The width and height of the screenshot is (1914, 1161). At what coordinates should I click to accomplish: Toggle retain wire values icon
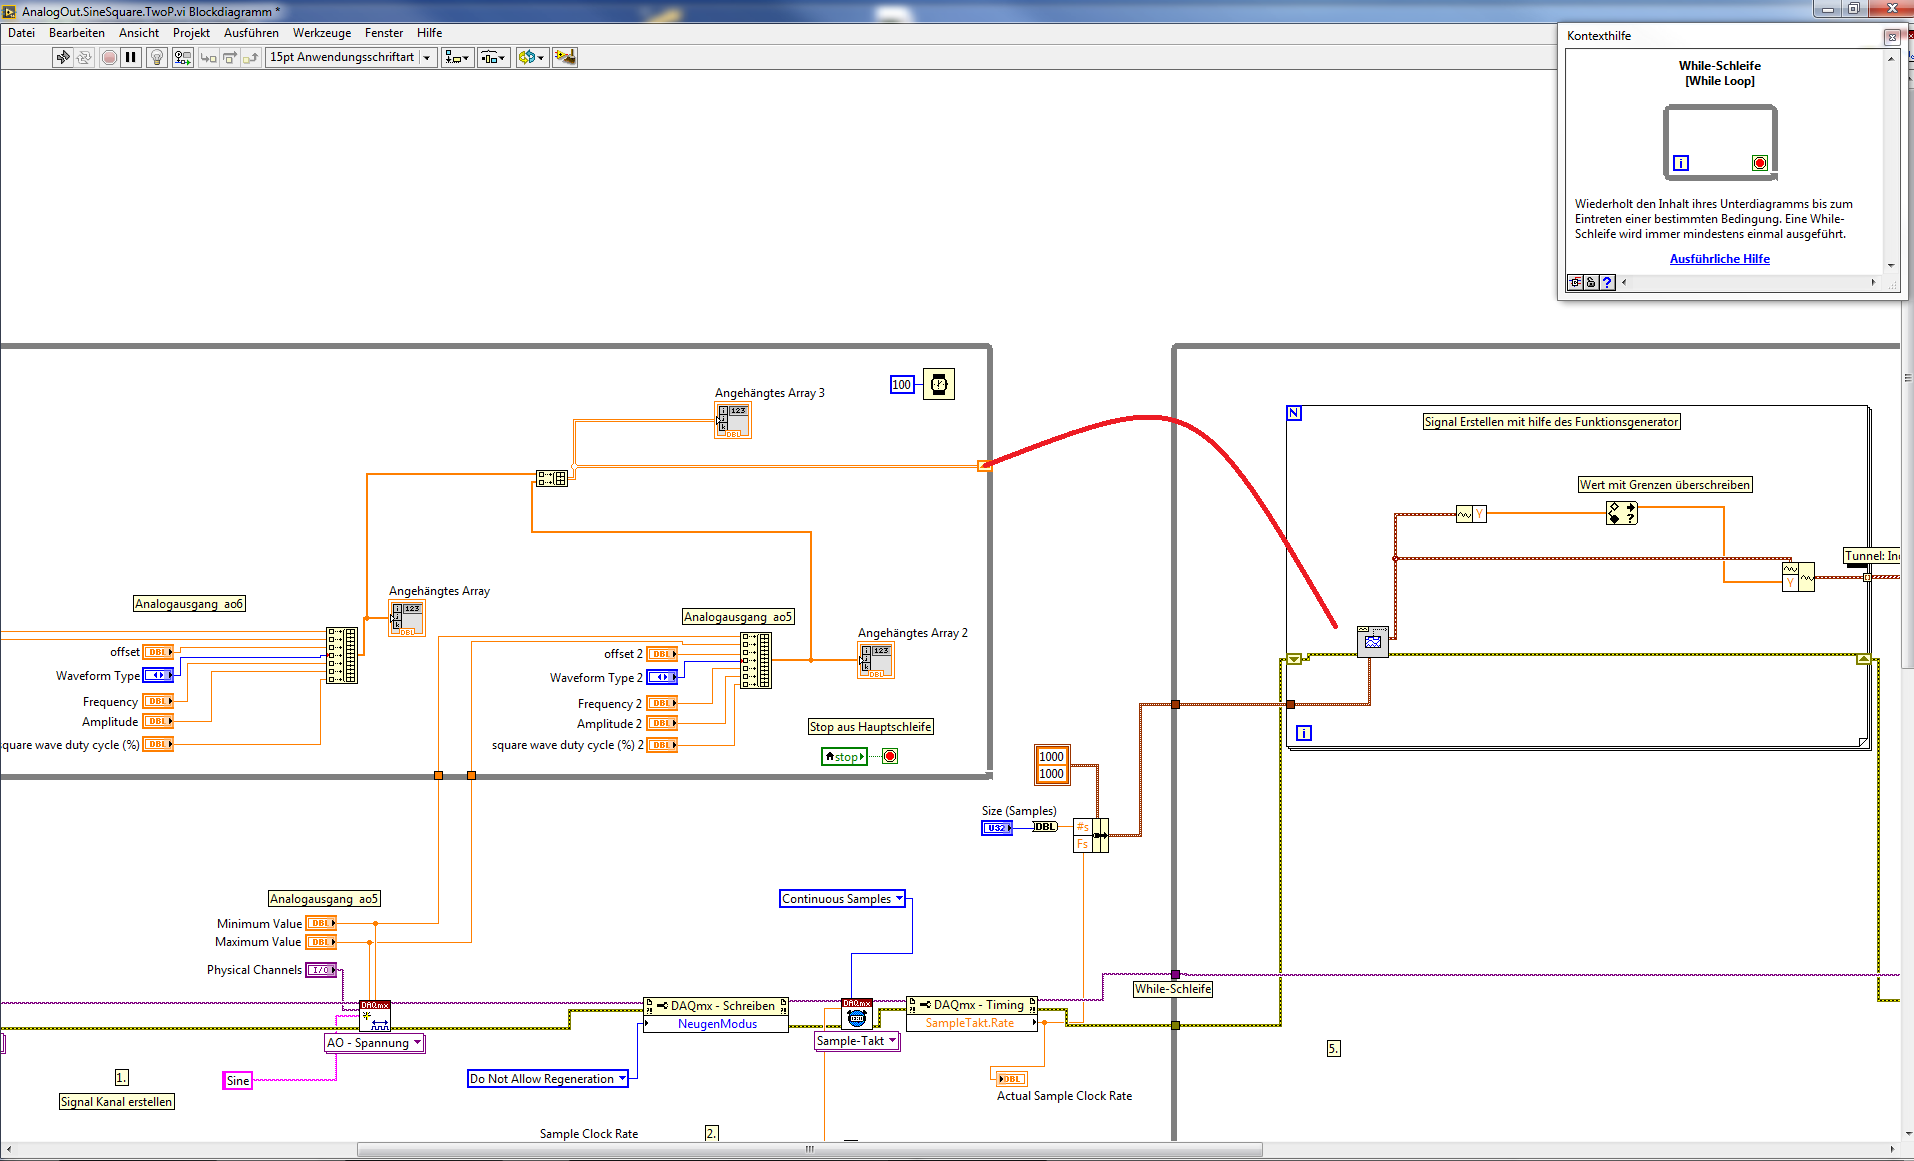point(183,57)
